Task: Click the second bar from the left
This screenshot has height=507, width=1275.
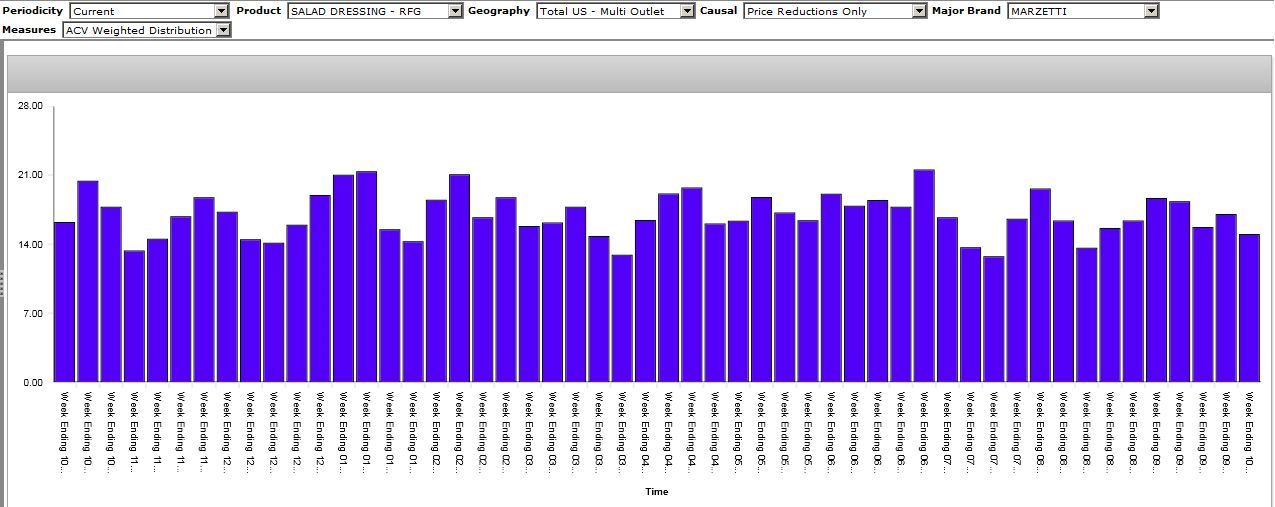Action: click(88, 281)
